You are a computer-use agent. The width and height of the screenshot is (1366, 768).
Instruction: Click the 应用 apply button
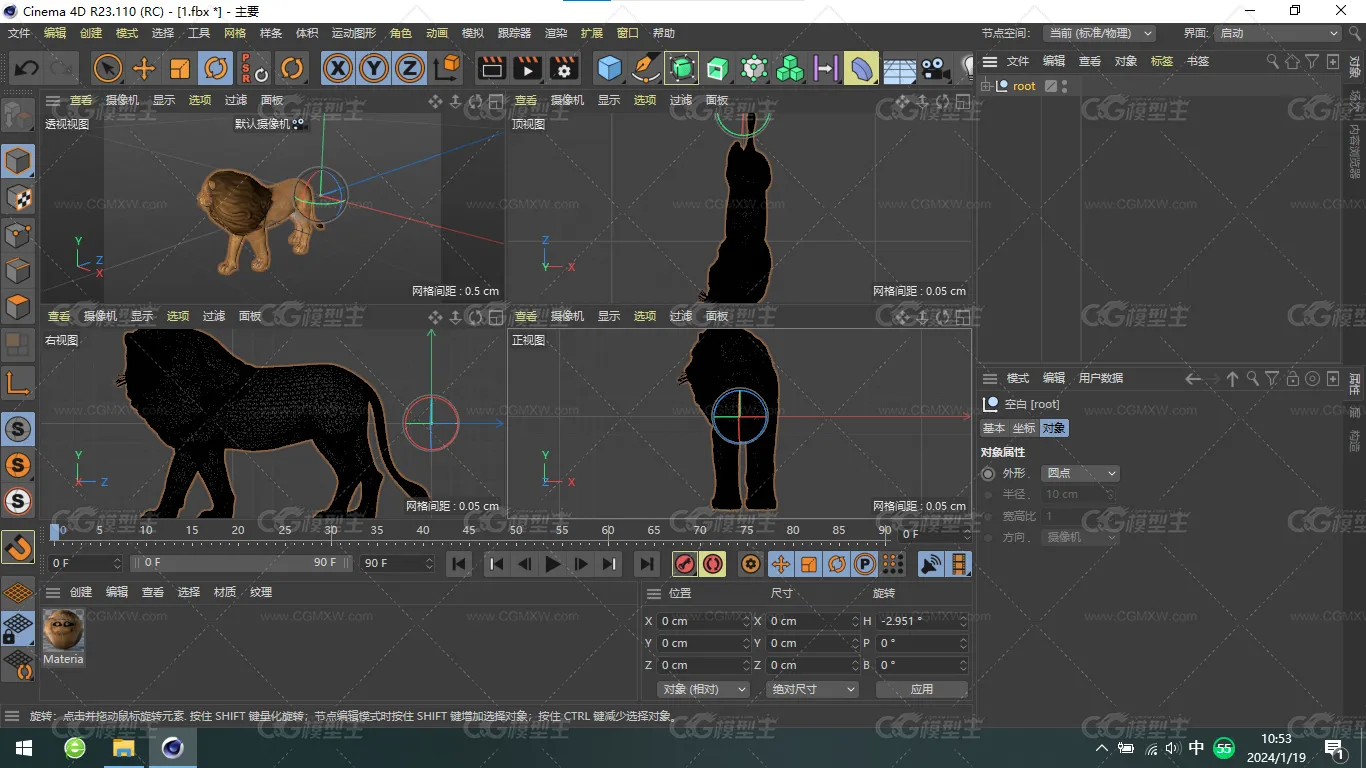coord(922,689)
